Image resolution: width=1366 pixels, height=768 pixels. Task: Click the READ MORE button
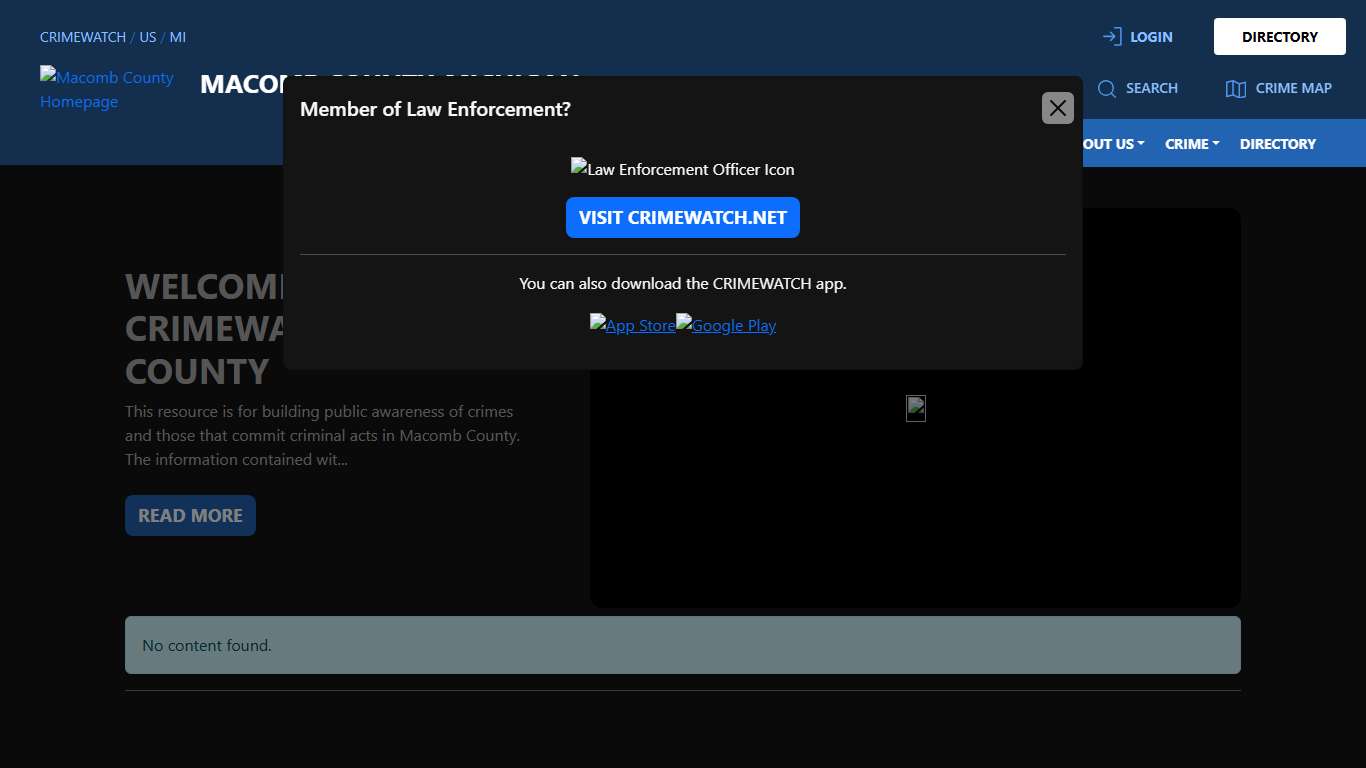coord(190,516)
